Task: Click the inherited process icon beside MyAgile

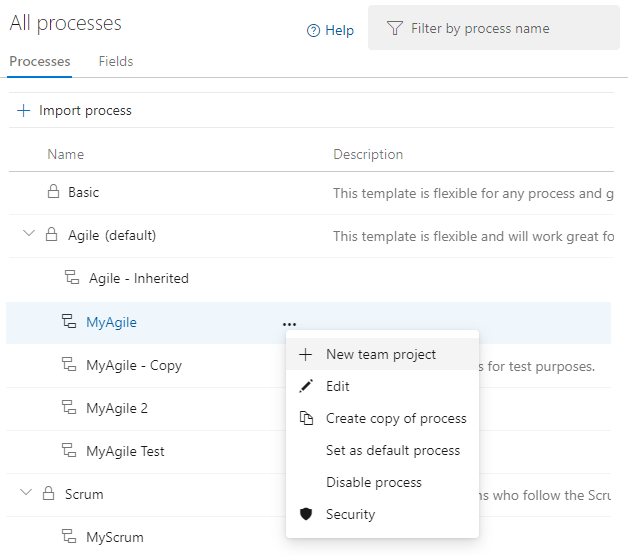Action: click(x=69, y=322)
